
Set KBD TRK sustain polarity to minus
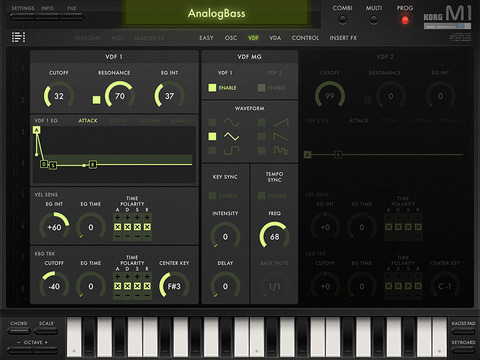137,295
